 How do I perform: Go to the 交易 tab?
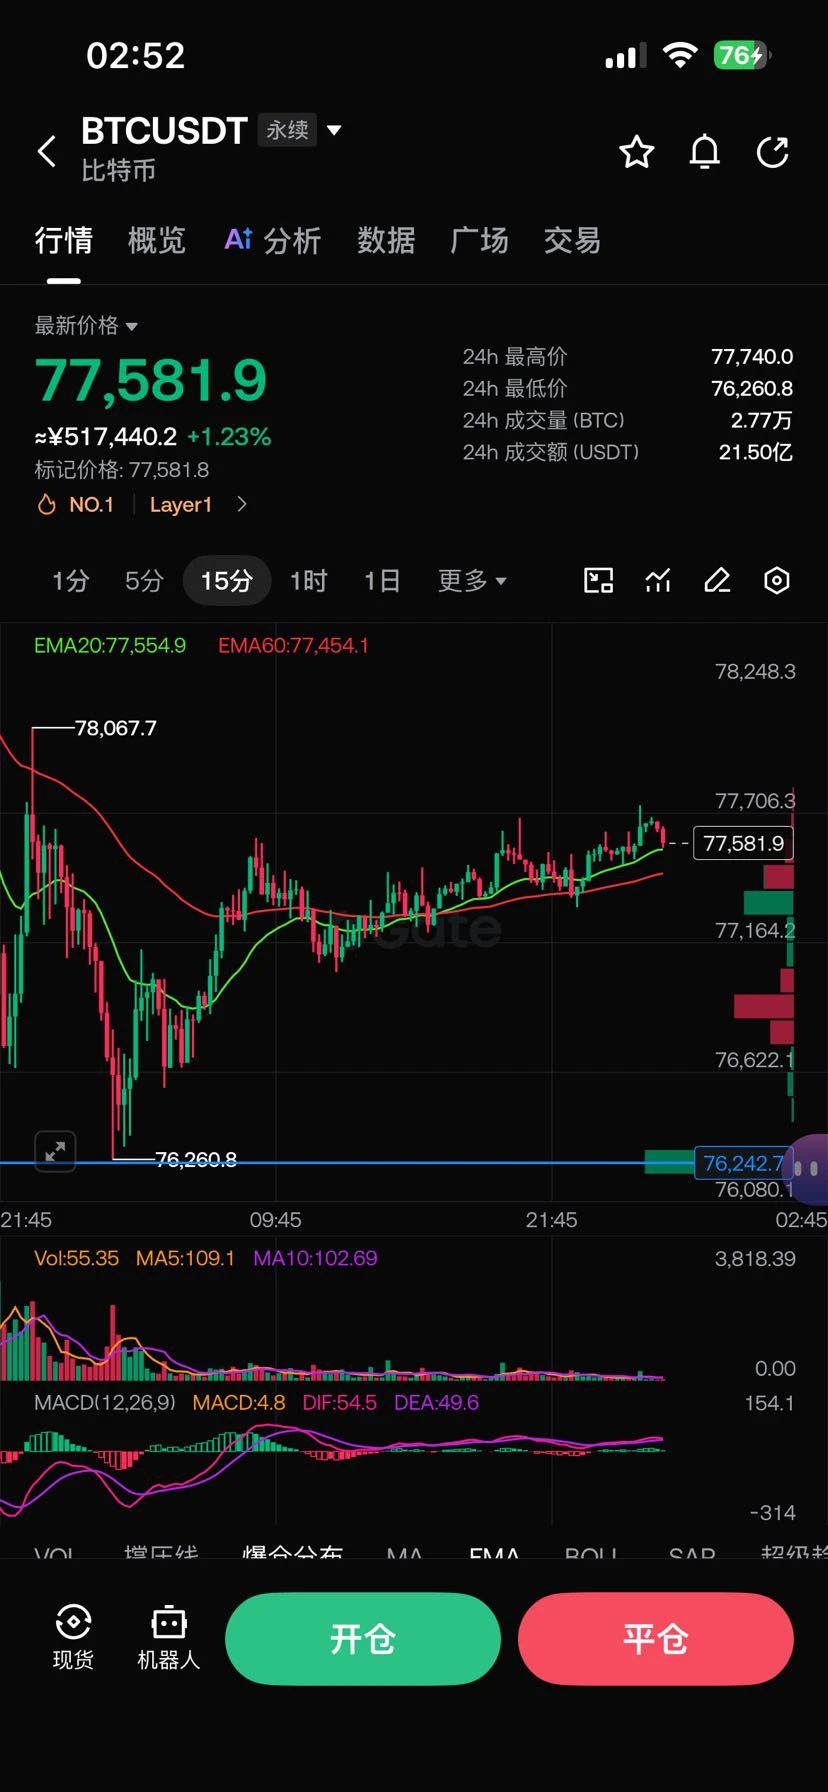click(x=572, y=240)
